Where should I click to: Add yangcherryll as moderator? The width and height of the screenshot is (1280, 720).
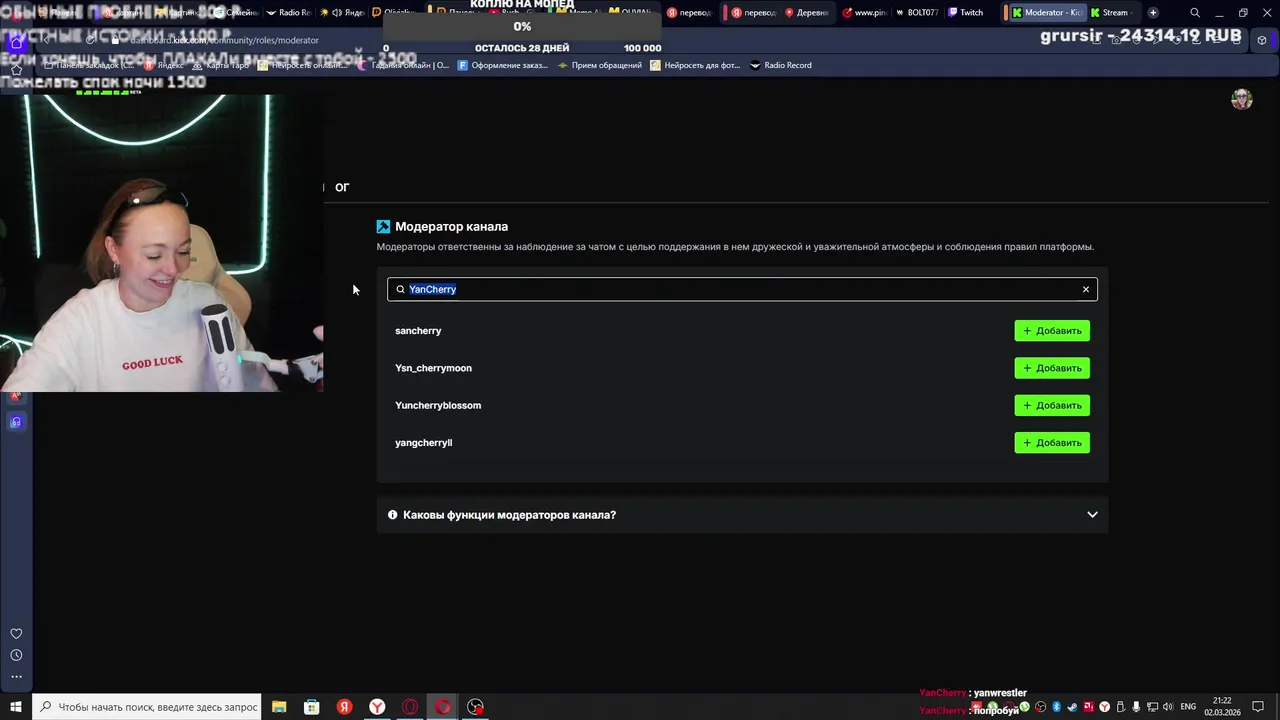[x=1052, y=443]
